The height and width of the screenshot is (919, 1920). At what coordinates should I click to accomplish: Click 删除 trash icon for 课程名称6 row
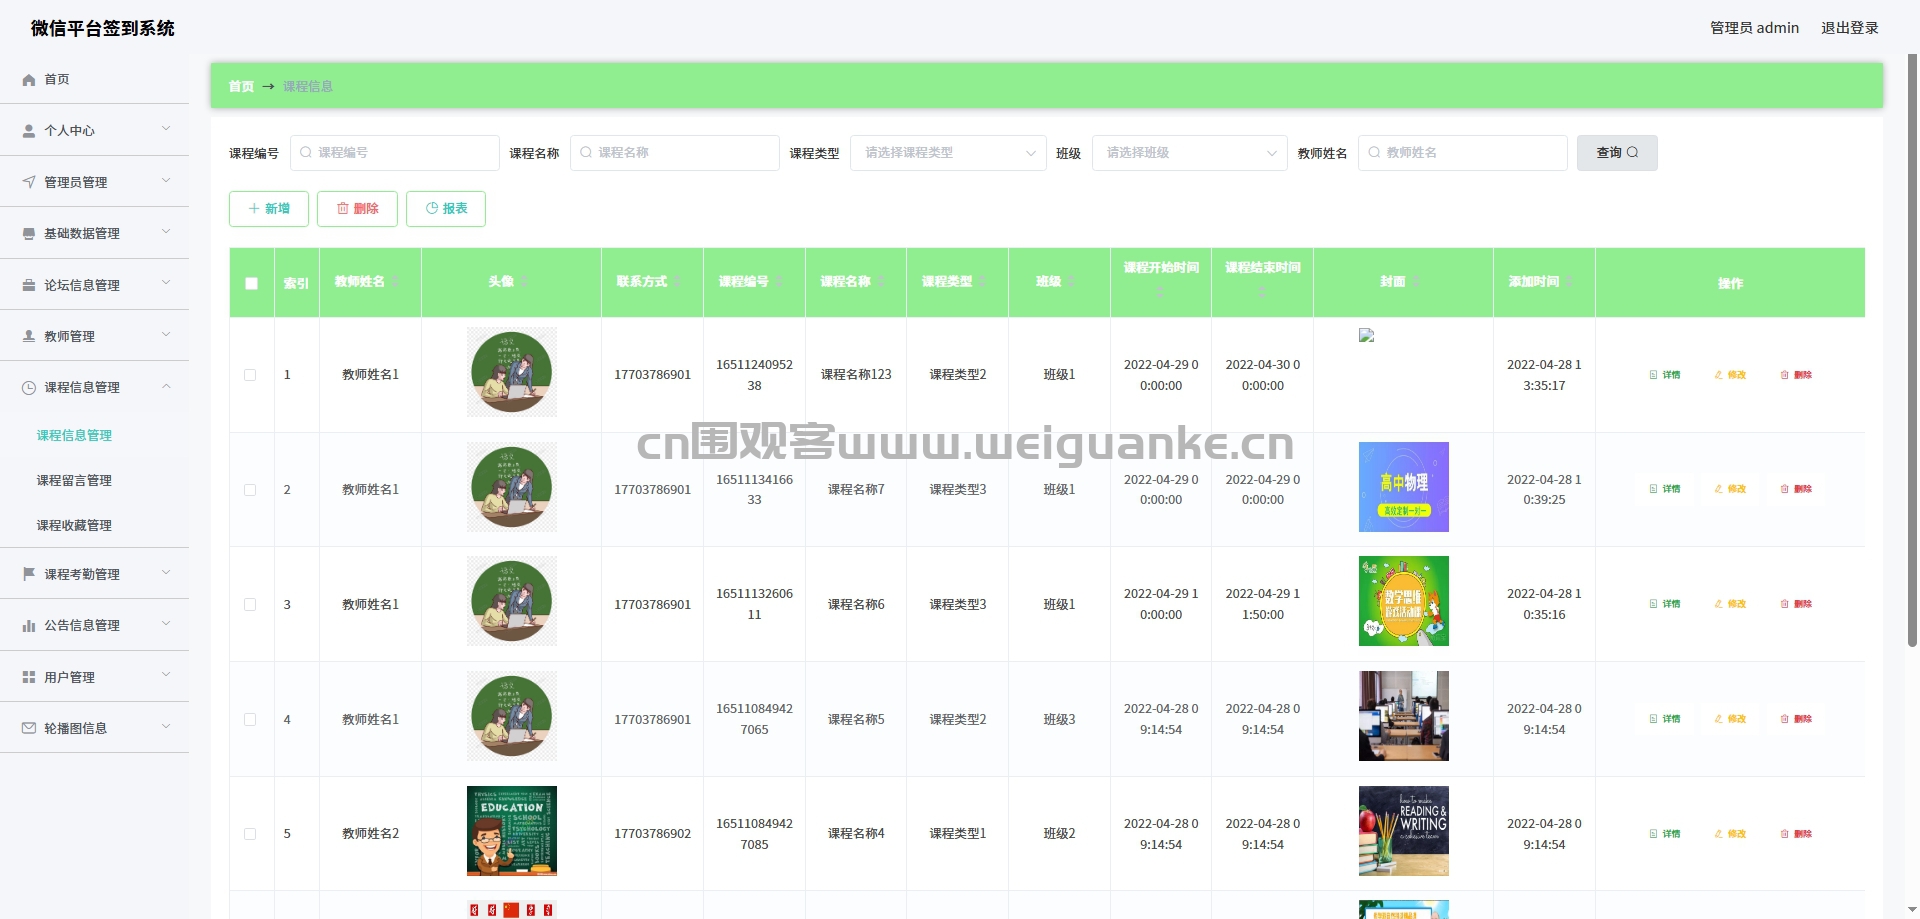[x=1785, y=604]
